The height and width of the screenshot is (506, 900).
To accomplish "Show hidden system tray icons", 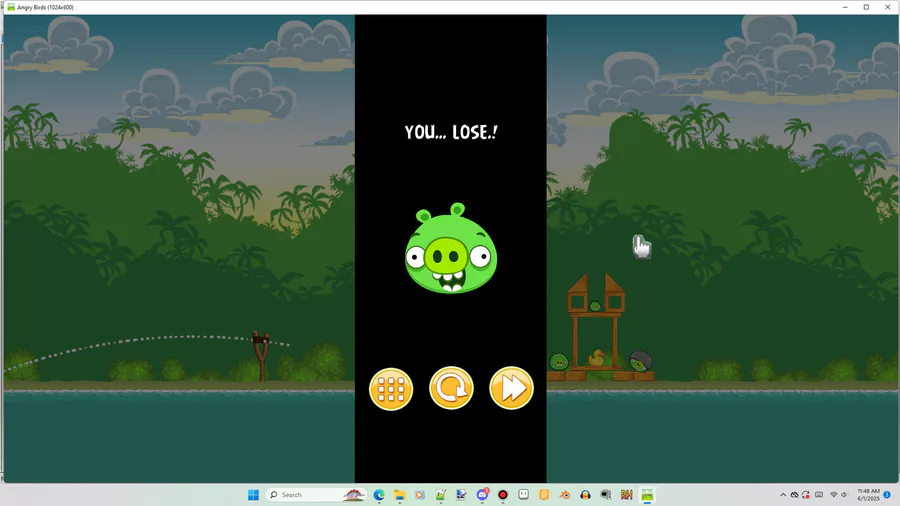I will point(782,495).
